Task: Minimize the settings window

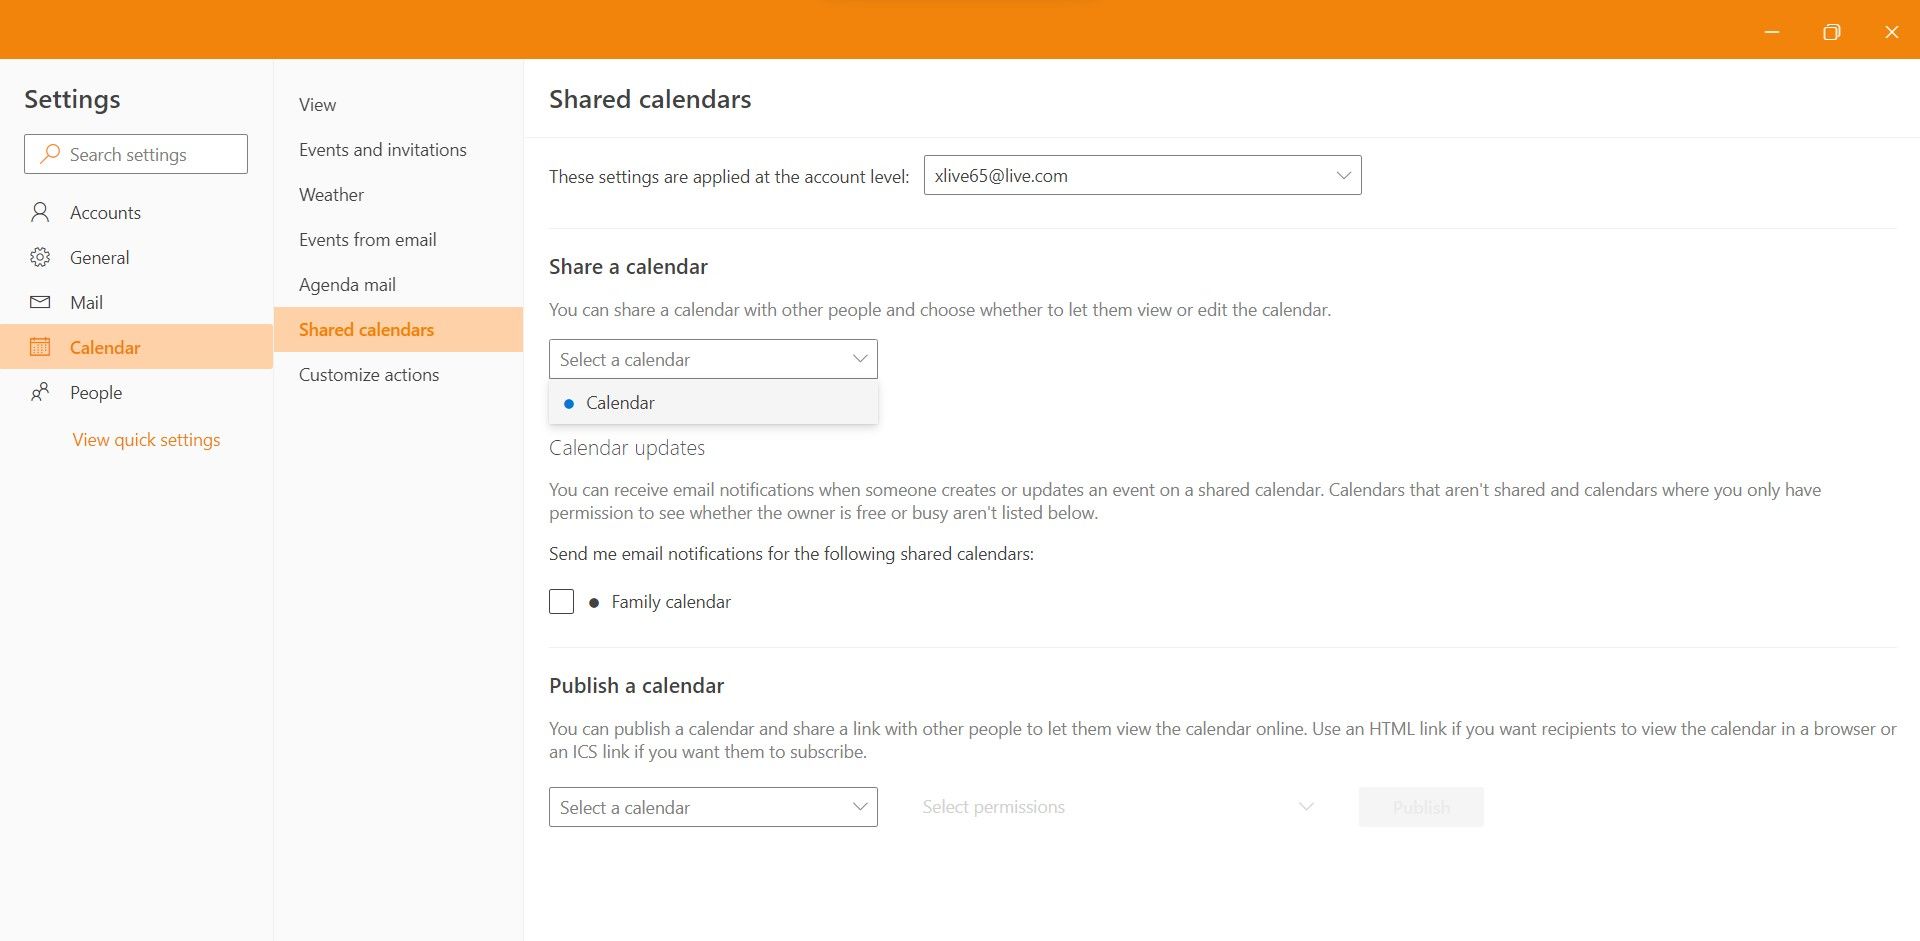Action: (x=1772, y=32)
